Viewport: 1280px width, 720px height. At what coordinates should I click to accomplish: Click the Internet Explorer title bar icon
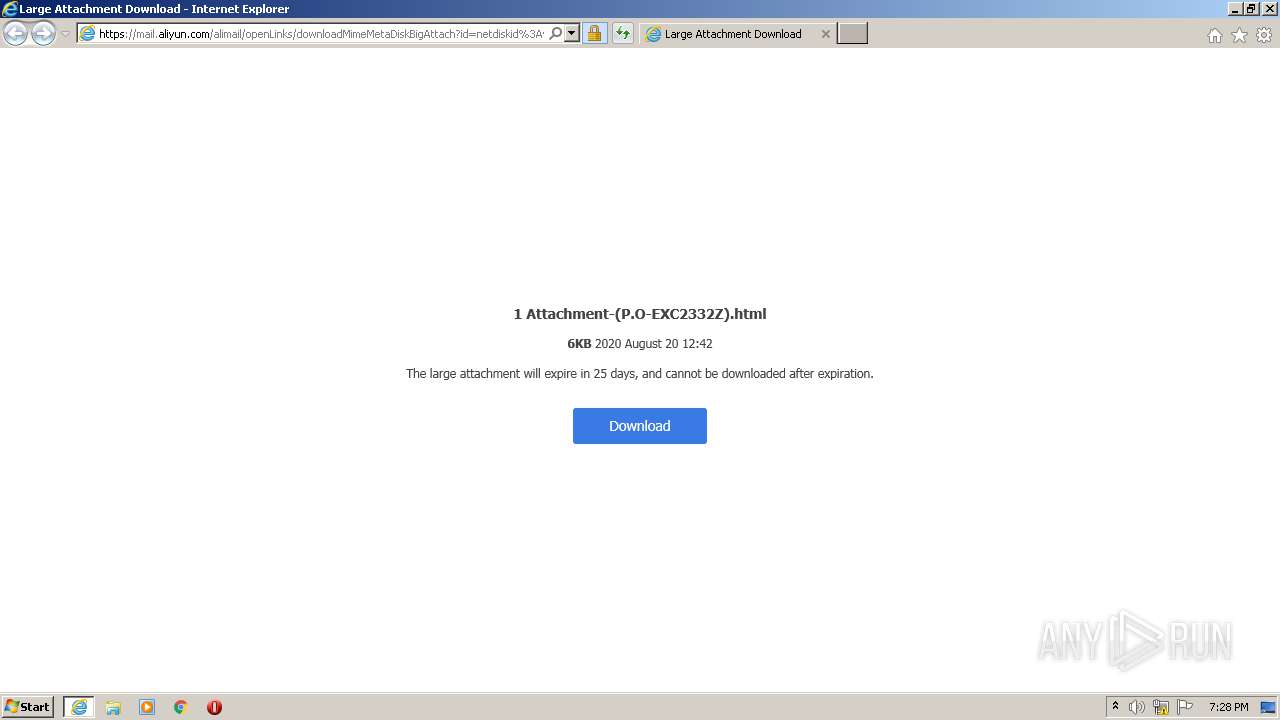point(9,9)
